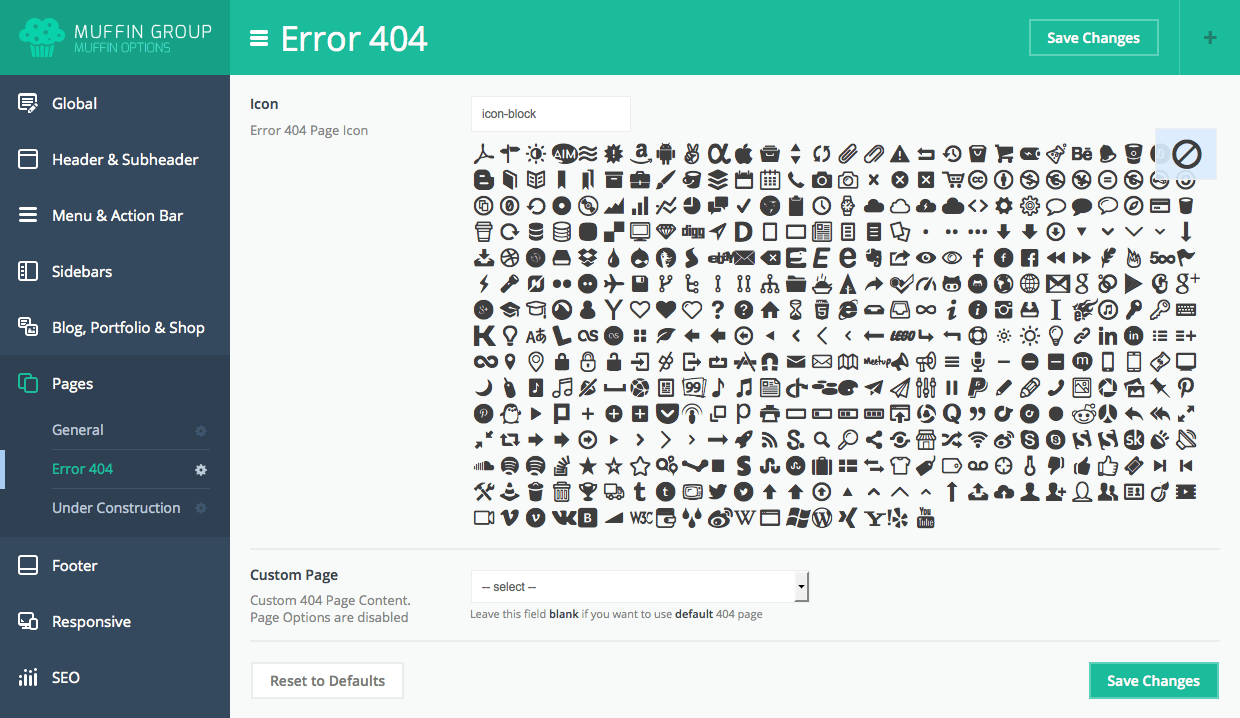Select the horseshoe magnet icon
1240x718 pixels.
pyautogui.click(x=769, y=362)
